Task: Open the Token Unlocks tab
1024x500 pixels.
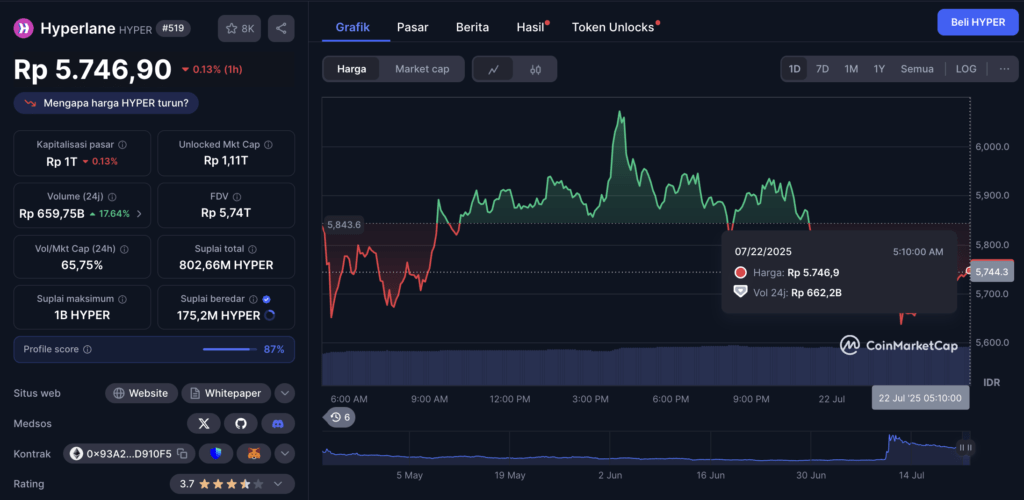Action: (x=613, y=27)
